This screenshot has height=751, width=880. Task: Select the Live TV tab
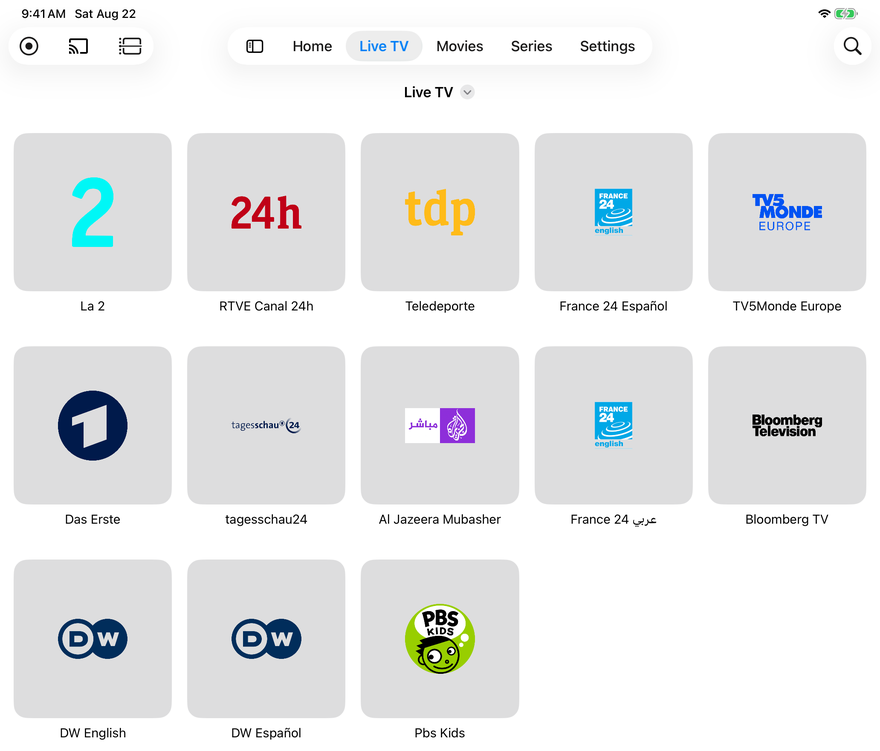[384, 46]
